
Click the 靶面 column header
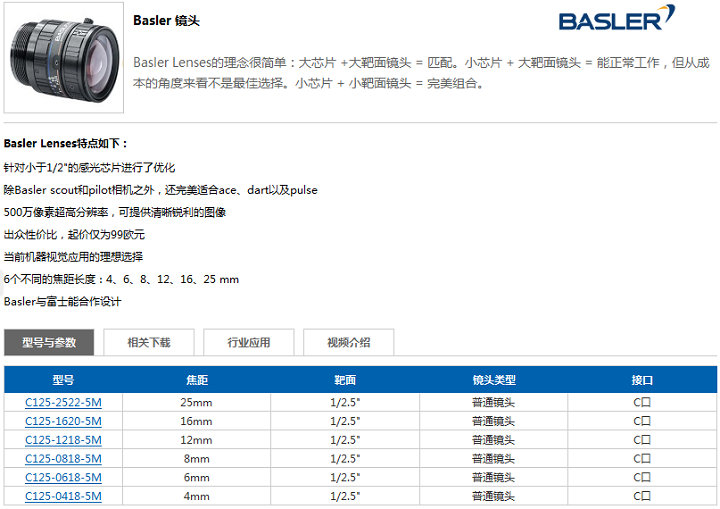pyautogui.click(x=344, y=381)
